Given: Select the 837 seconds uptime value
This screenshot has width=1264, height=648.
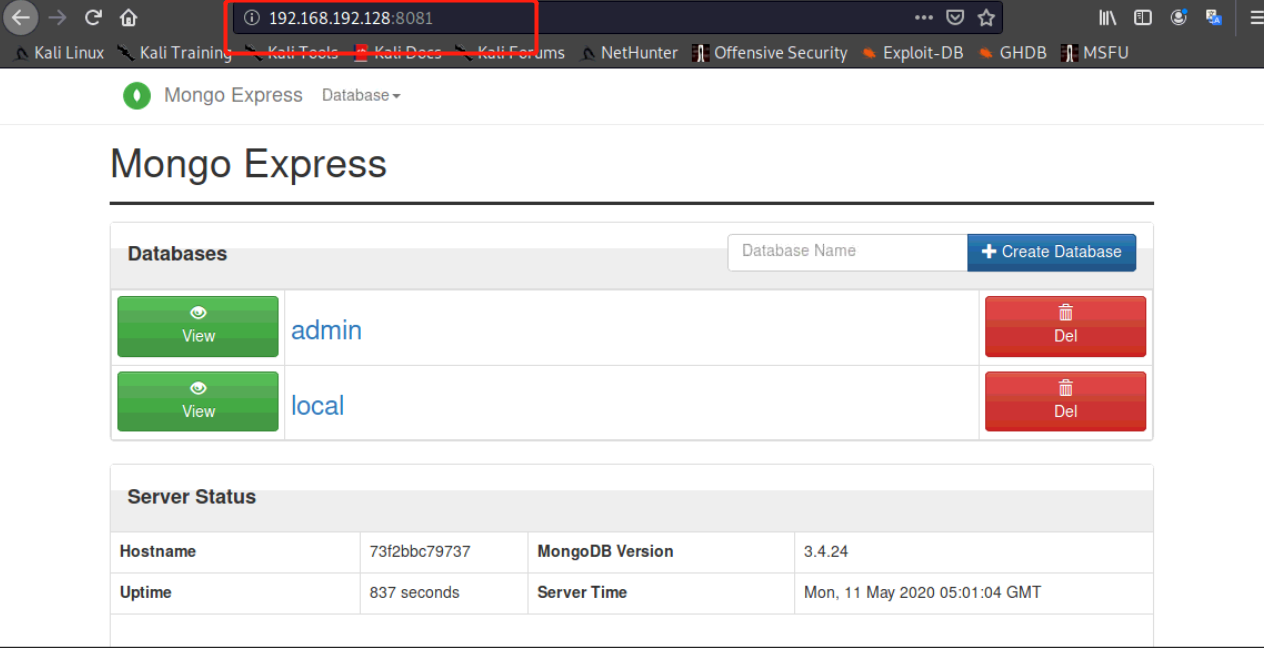Looking at the screenshot, I should coord(414,592).
